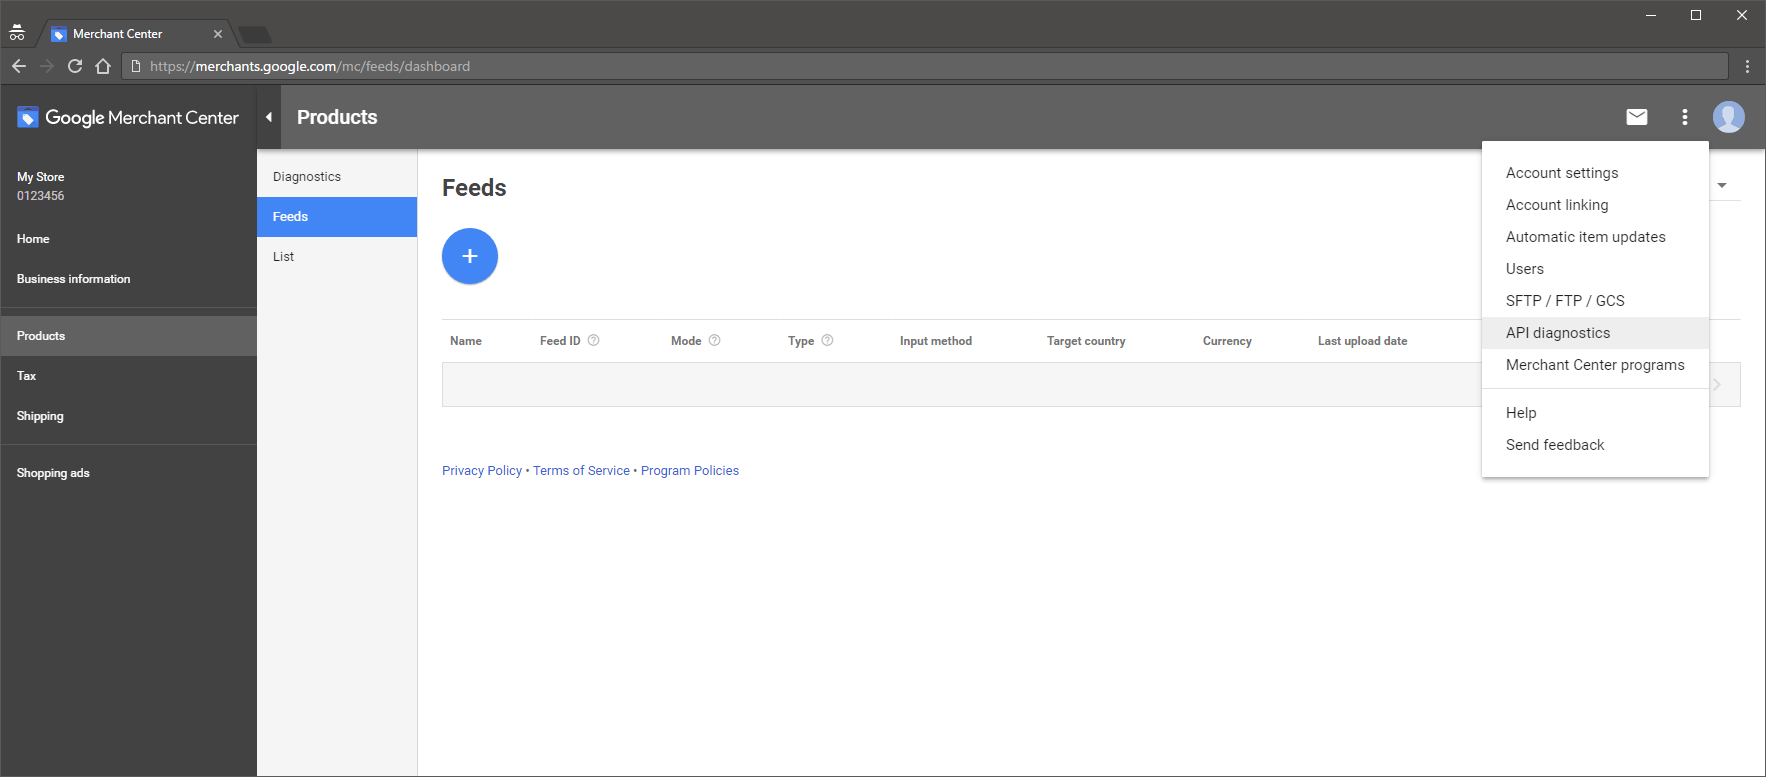Click the Name column header
1766x777 pixels.
click(466, 341)
